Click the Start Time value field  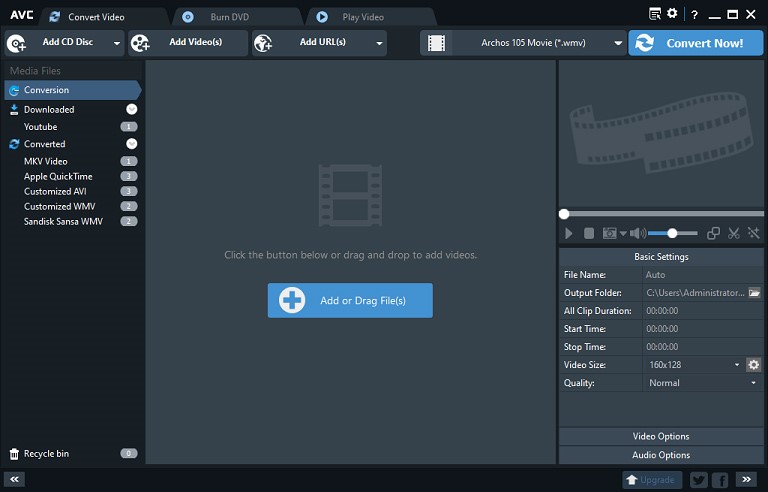[x=702, y=329]
